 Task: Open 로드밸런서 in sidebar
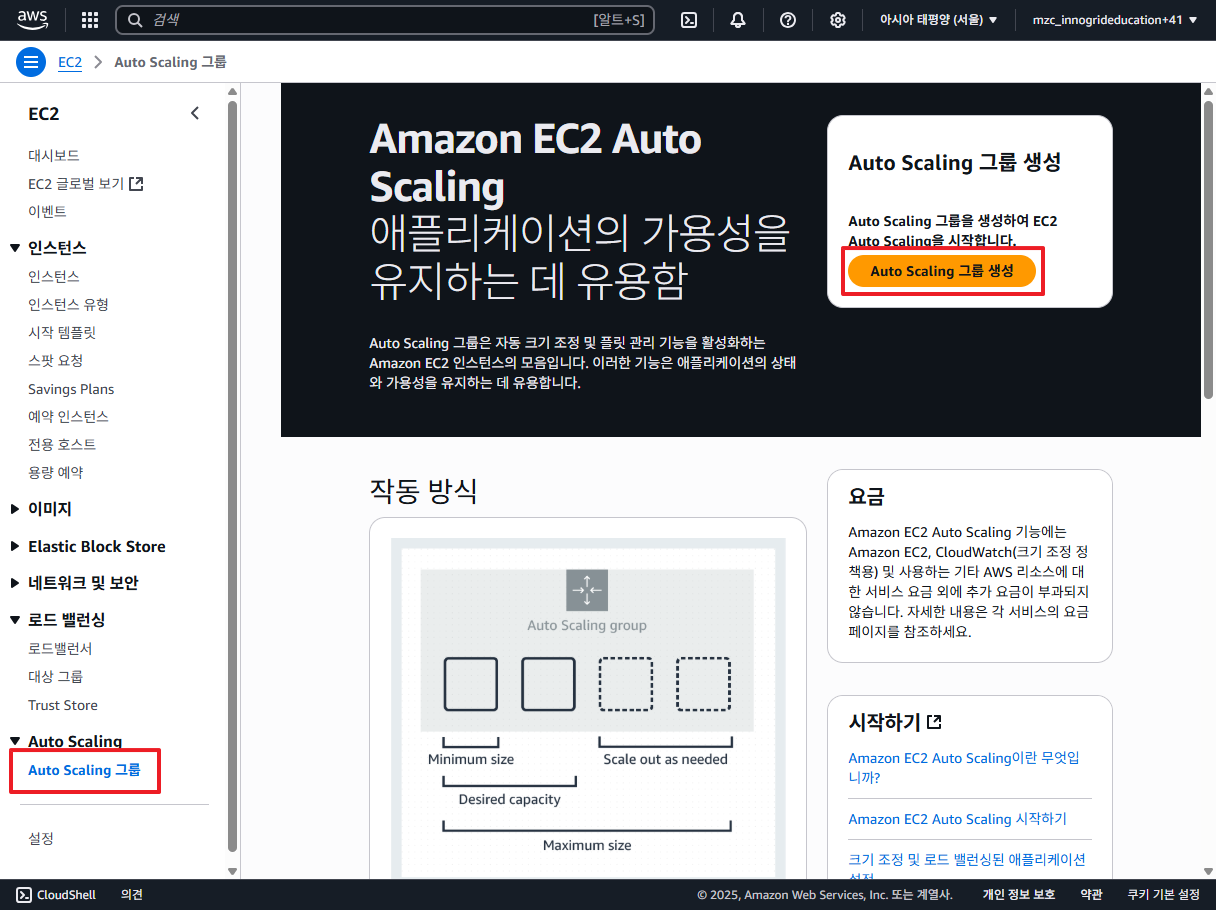coord(60,649)
